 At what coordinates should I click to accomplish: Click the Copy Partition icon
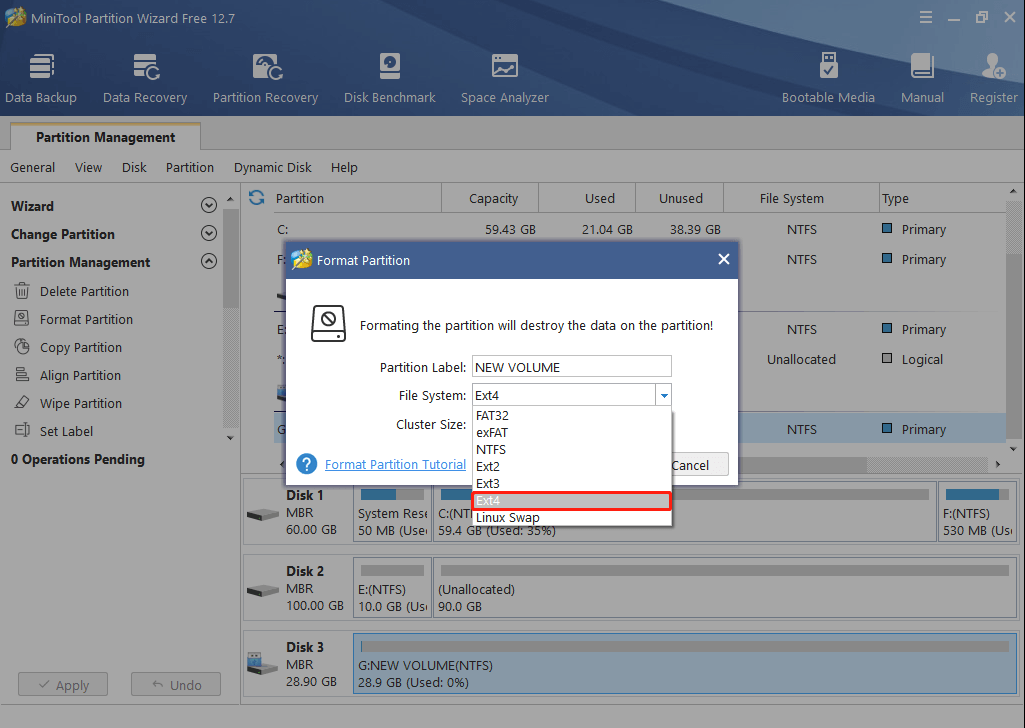22,346
